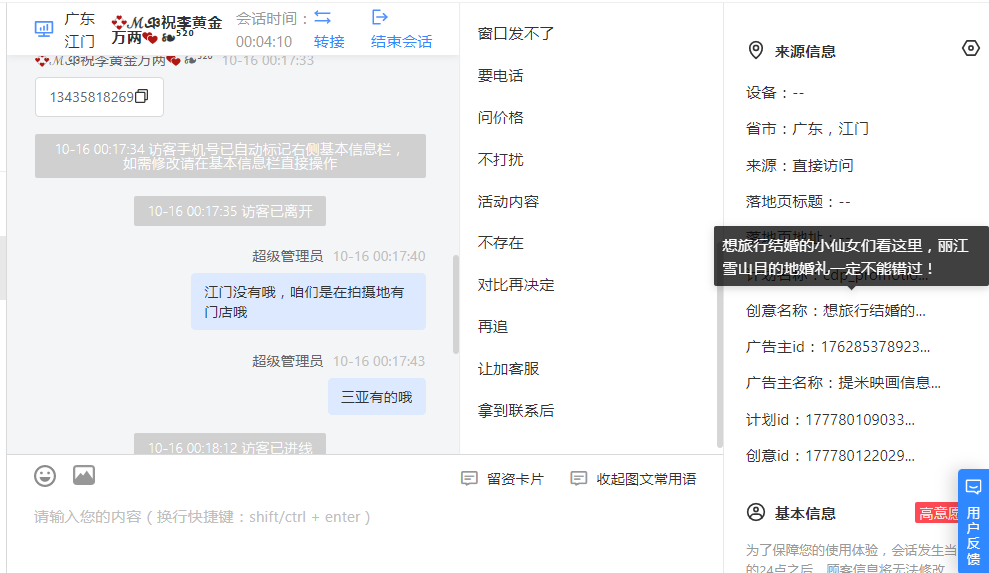Click the image upload icon

[x=84, y=475]
